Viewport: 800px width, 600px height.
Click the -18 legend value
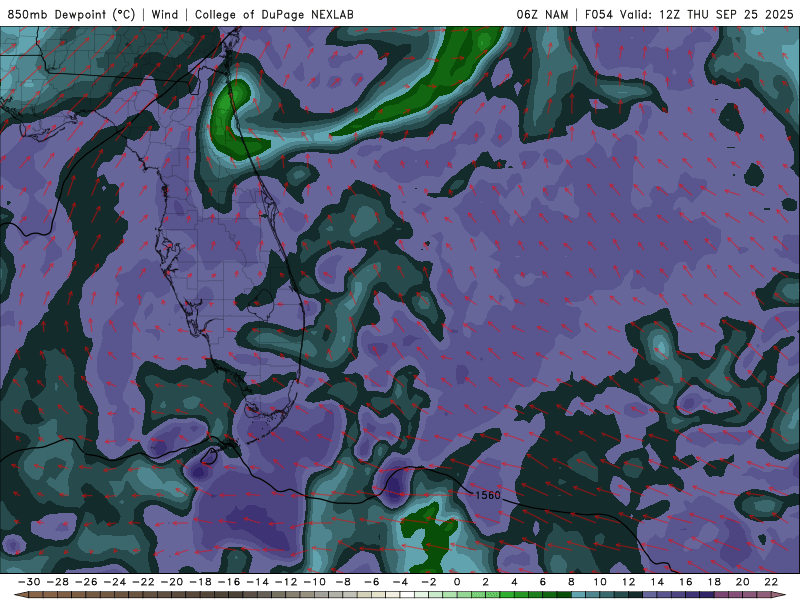tap(201, 582)
